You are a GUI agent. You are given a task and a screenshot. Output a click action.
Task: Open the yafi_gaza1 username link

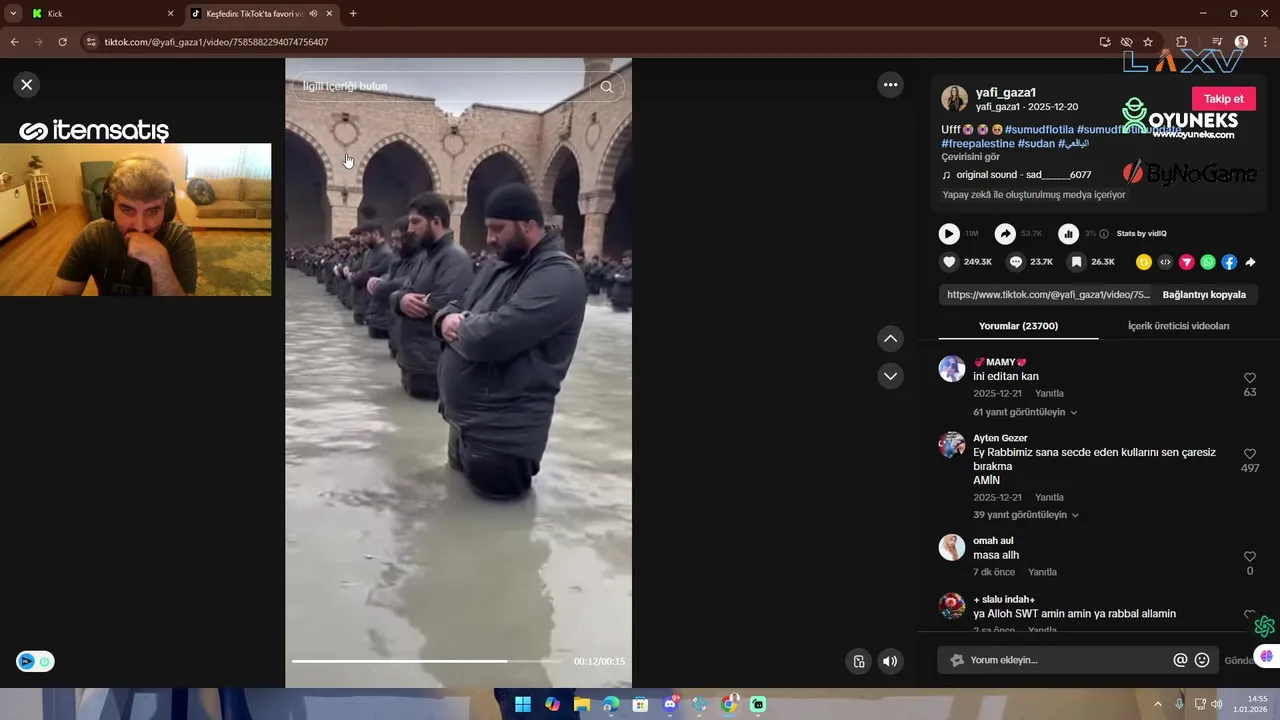pyautogui.click(x=1006, y=92)
